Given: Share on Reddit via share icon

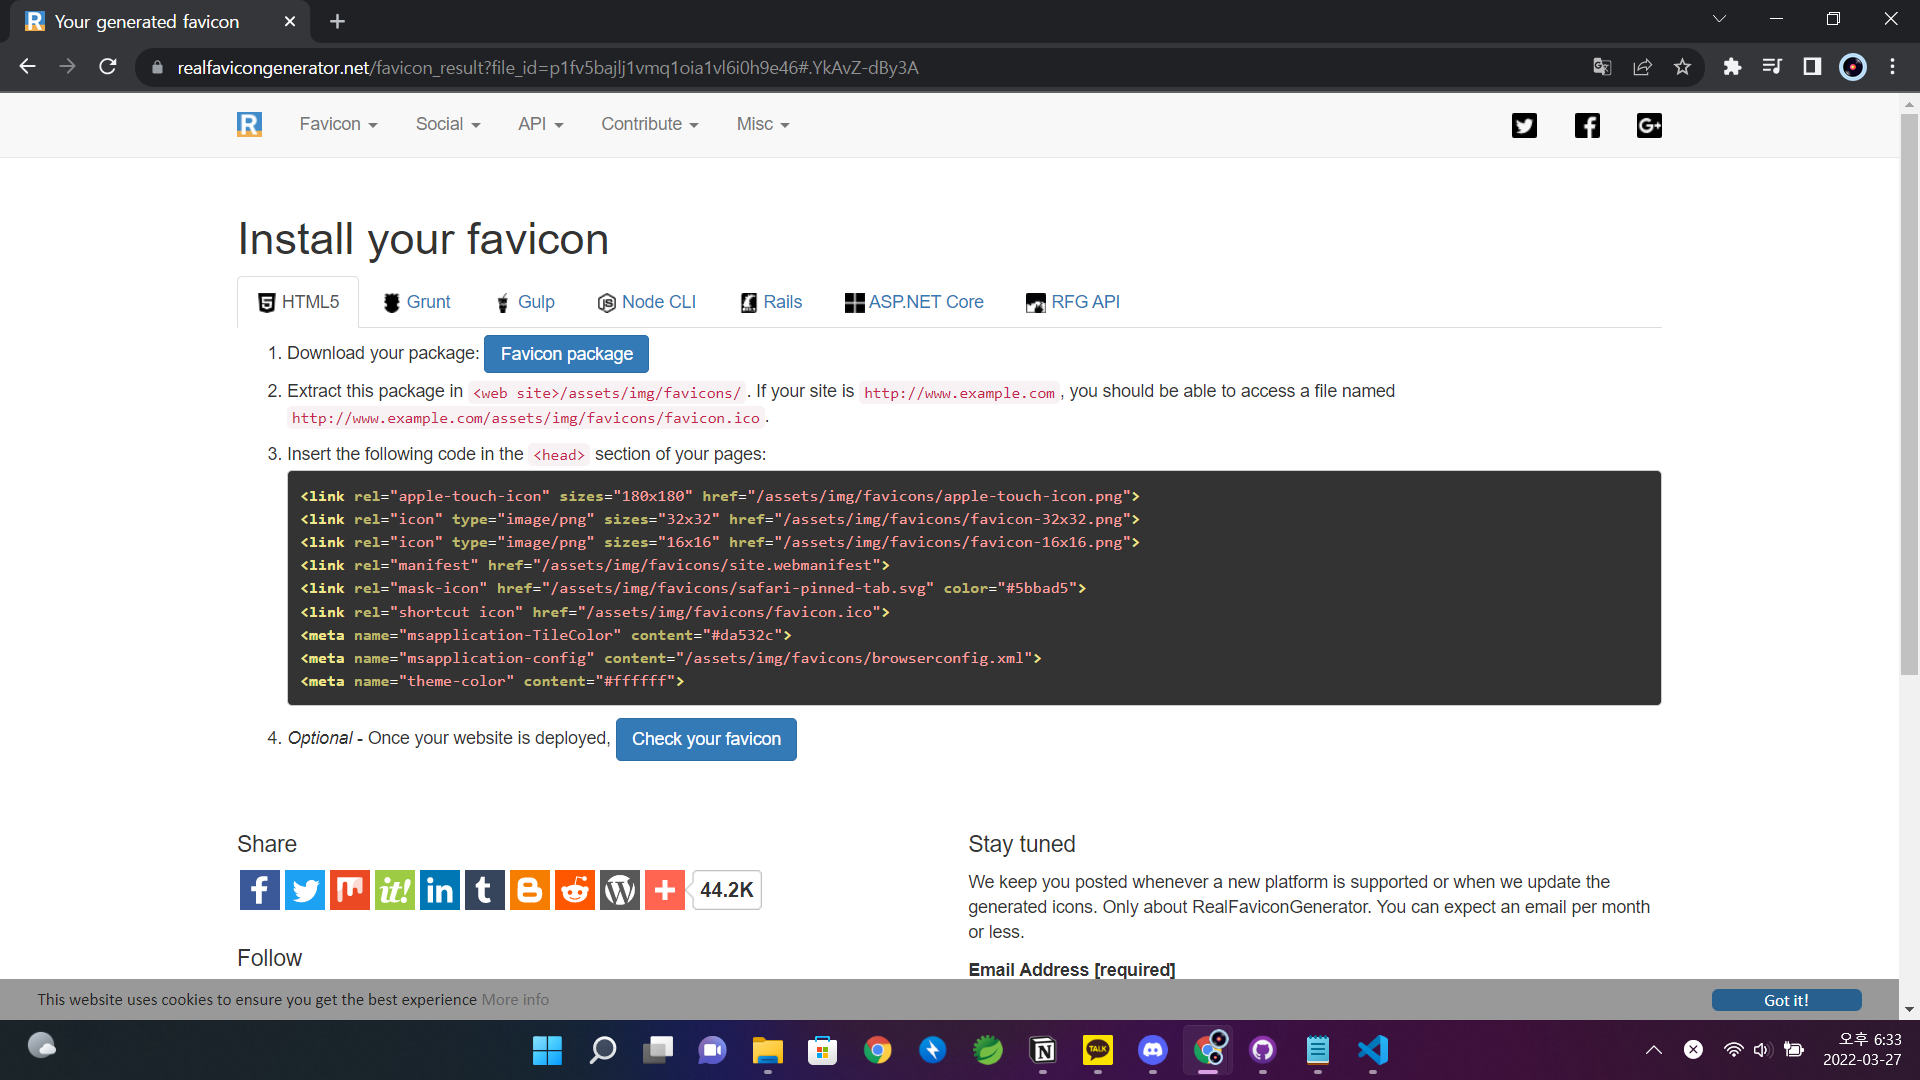Looking at the screenshot, I should point(575,890).
